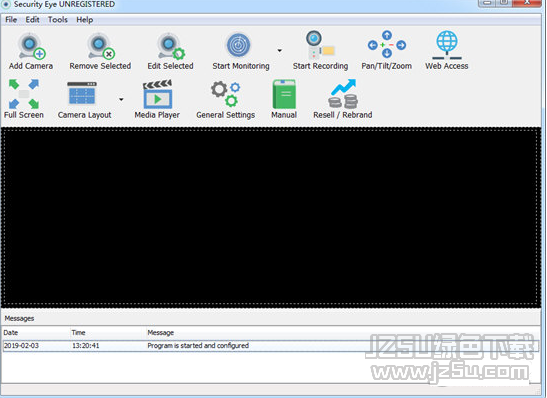Open the Tools menu

point(58,20)
